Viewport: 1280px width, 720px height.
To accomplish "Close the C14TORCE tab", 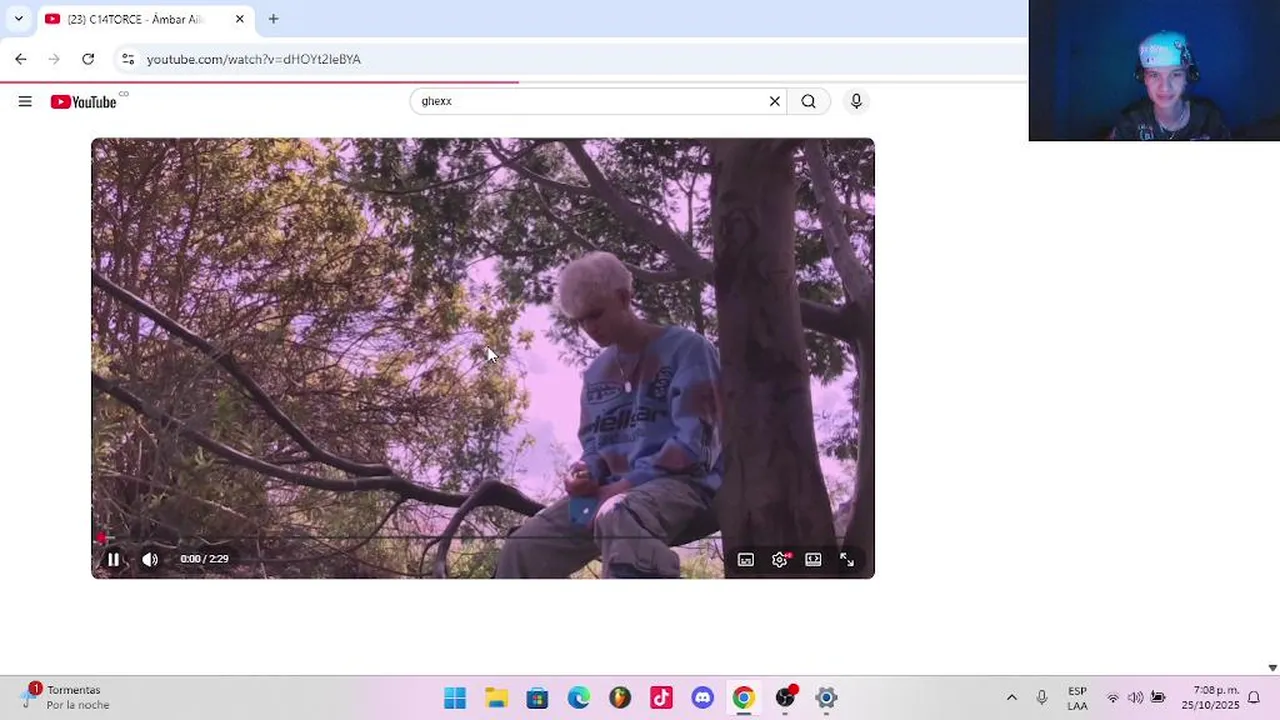I will click(x=240, y=19).
